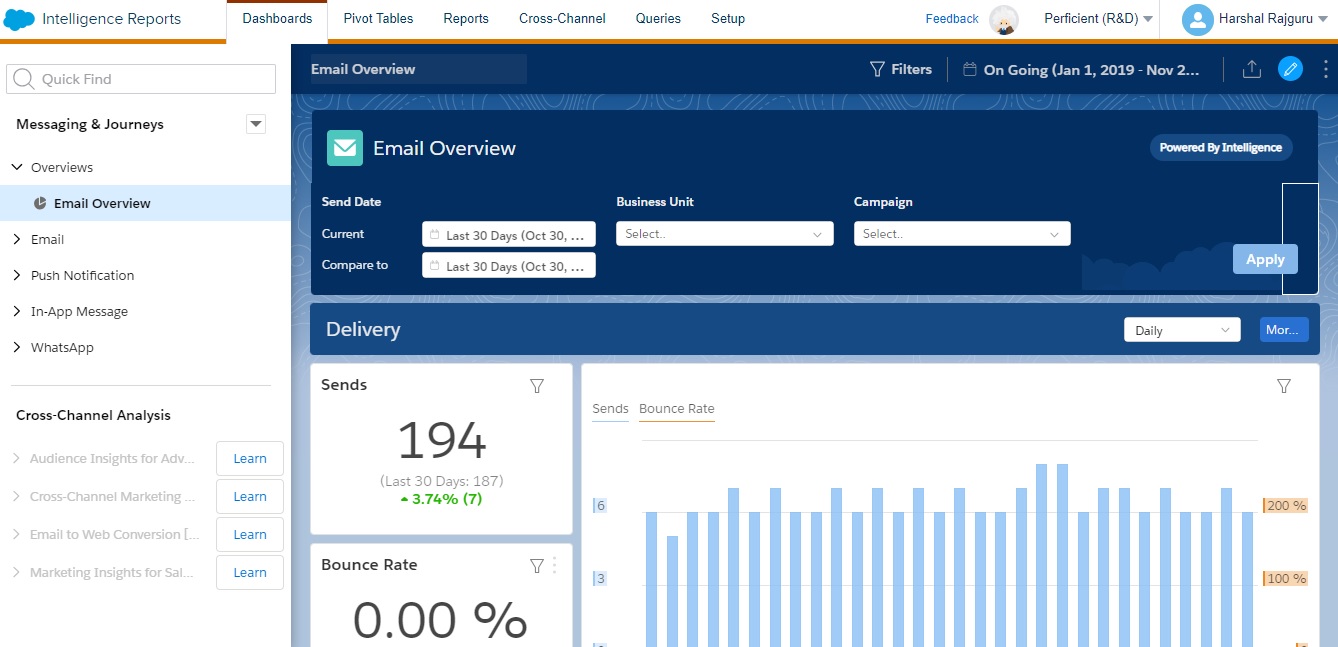Open the three-dot overflow menu
This screenshot has width=1338, height=647.
(x=1325, y=68)
